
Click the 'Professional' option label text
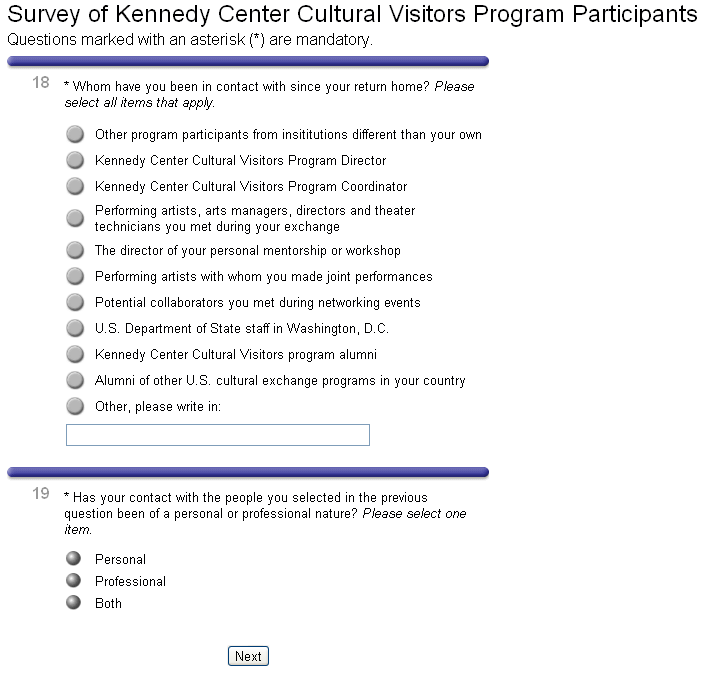coord(130,582)
